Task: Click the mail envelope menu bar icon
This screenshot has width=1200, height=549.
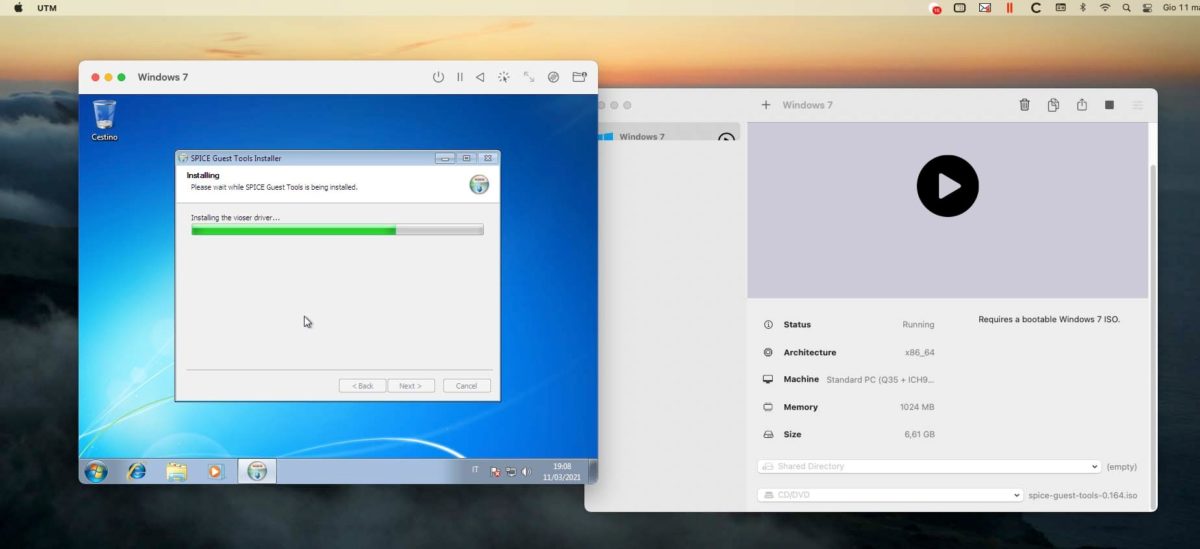Action: [985, 7]
